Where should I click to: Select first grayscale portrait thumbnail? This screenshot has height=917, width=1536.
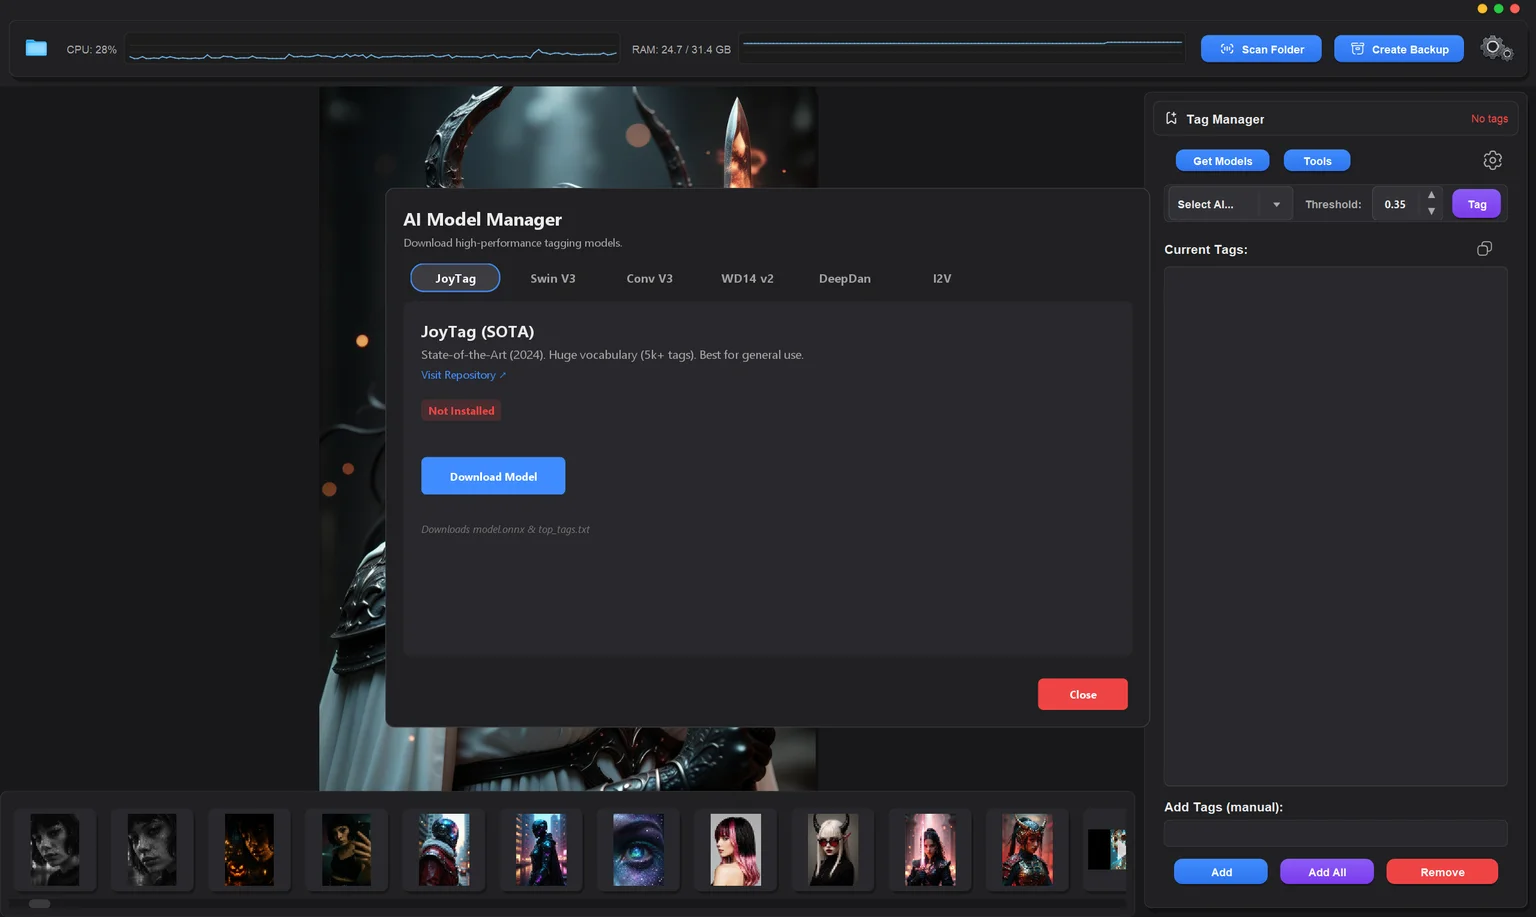click(x=55, y=849)
